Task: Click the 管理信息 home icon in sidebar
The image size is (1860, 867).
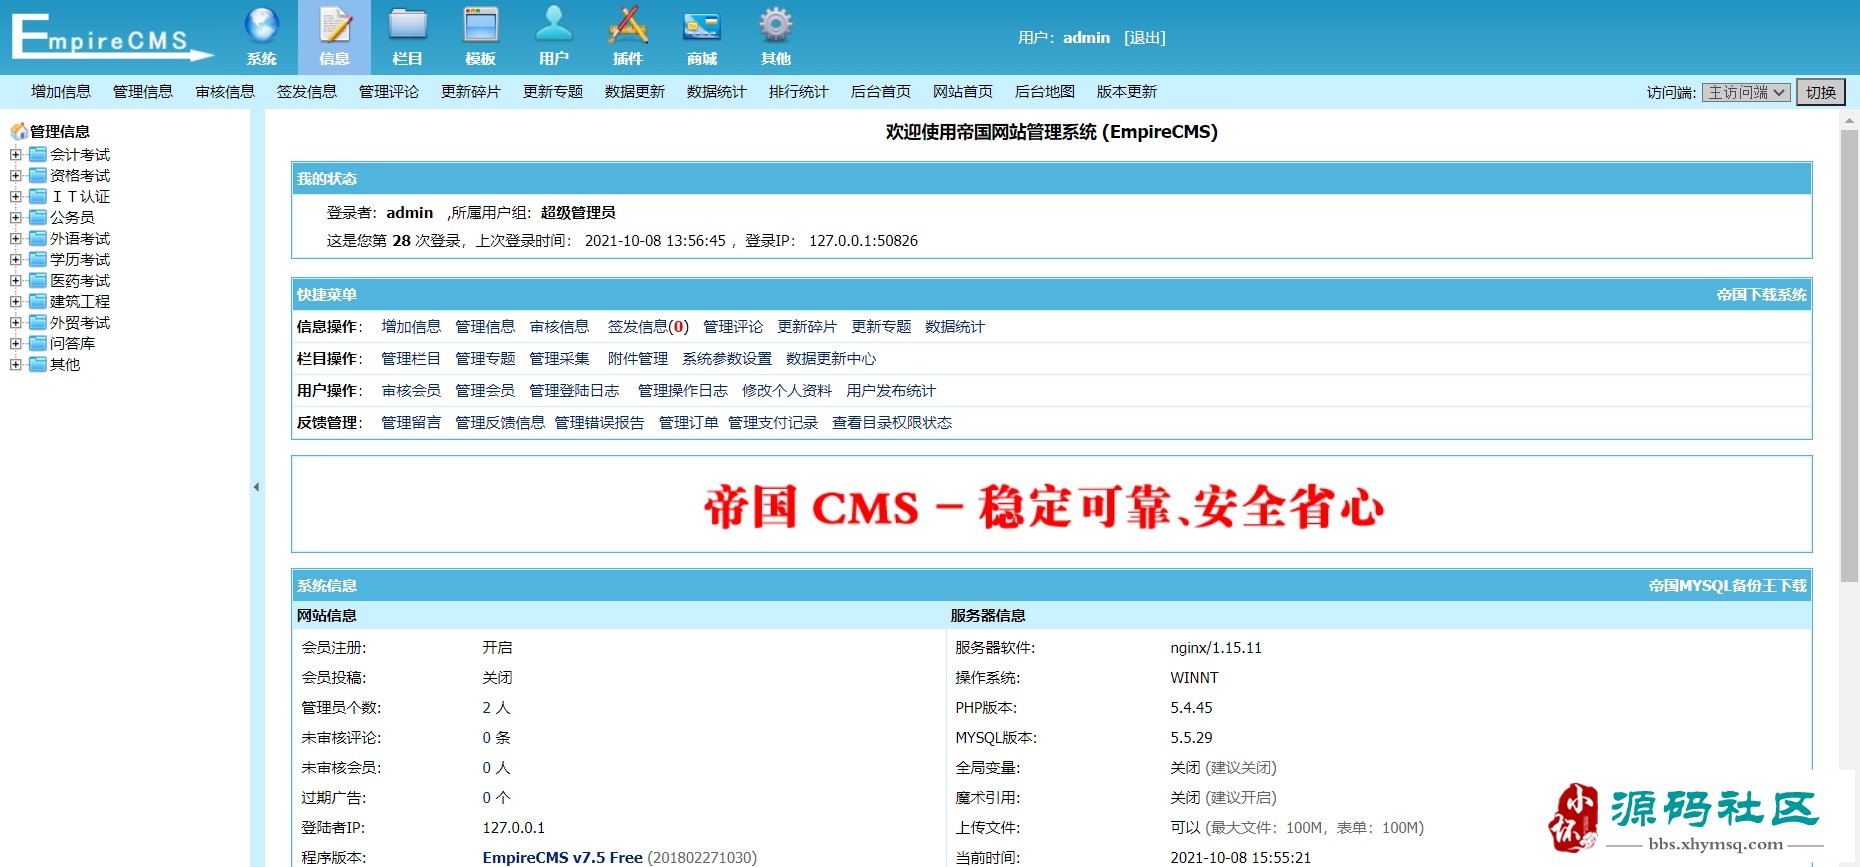Action: (x=19, y=131)
